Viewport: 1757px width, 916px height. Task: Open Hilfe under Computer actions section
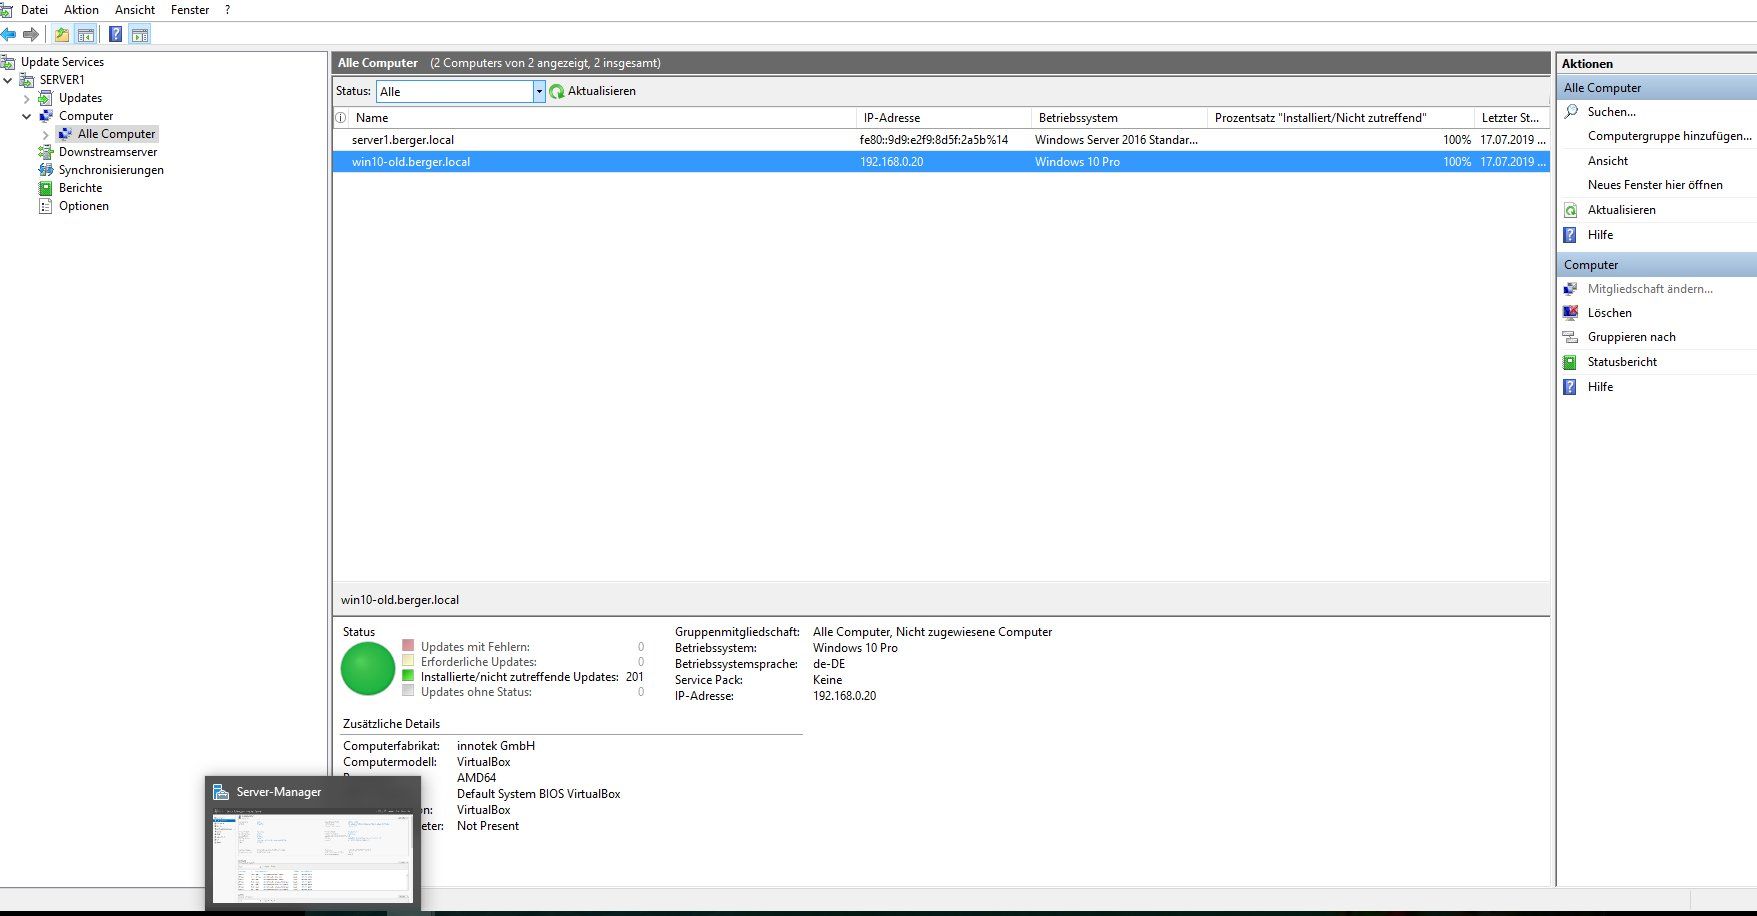[1600, 387]
